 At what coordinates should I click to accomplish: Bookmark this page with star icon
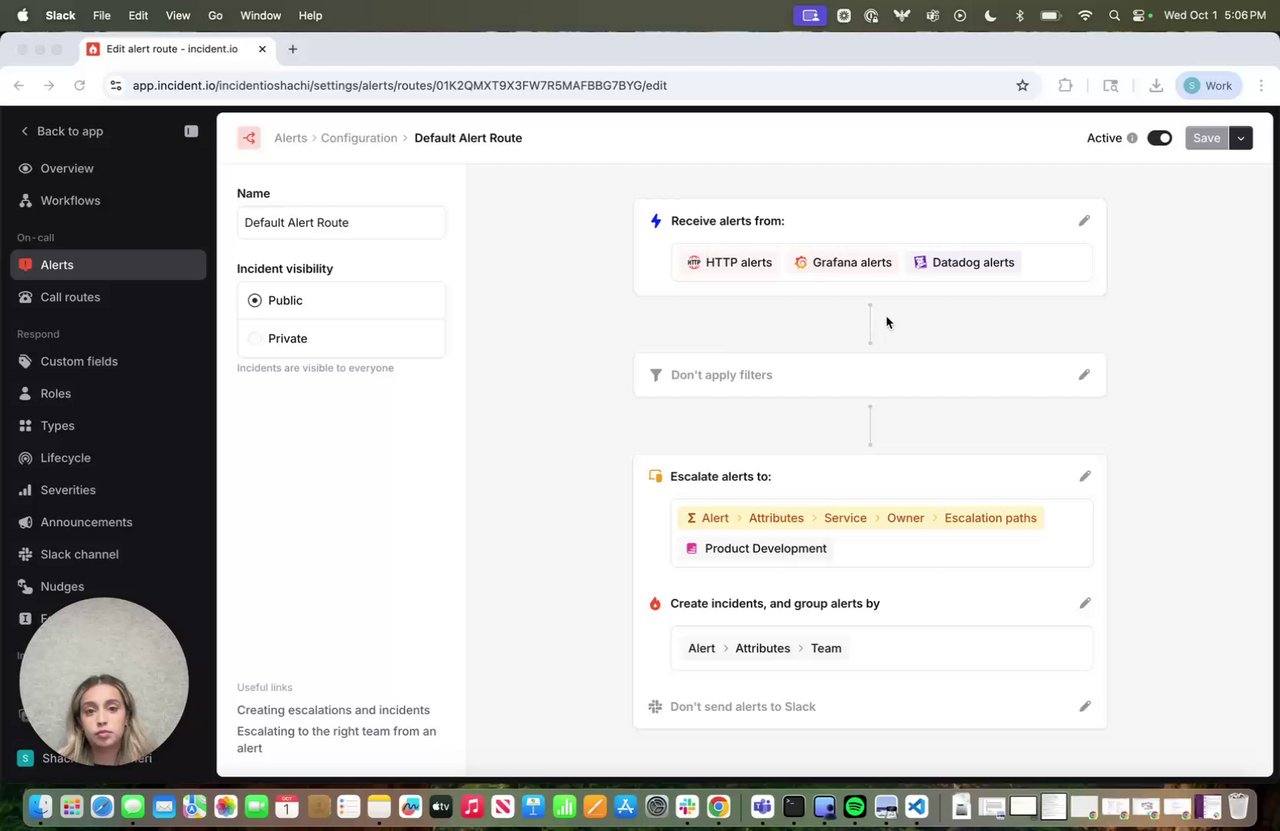tap(1022, 86)
